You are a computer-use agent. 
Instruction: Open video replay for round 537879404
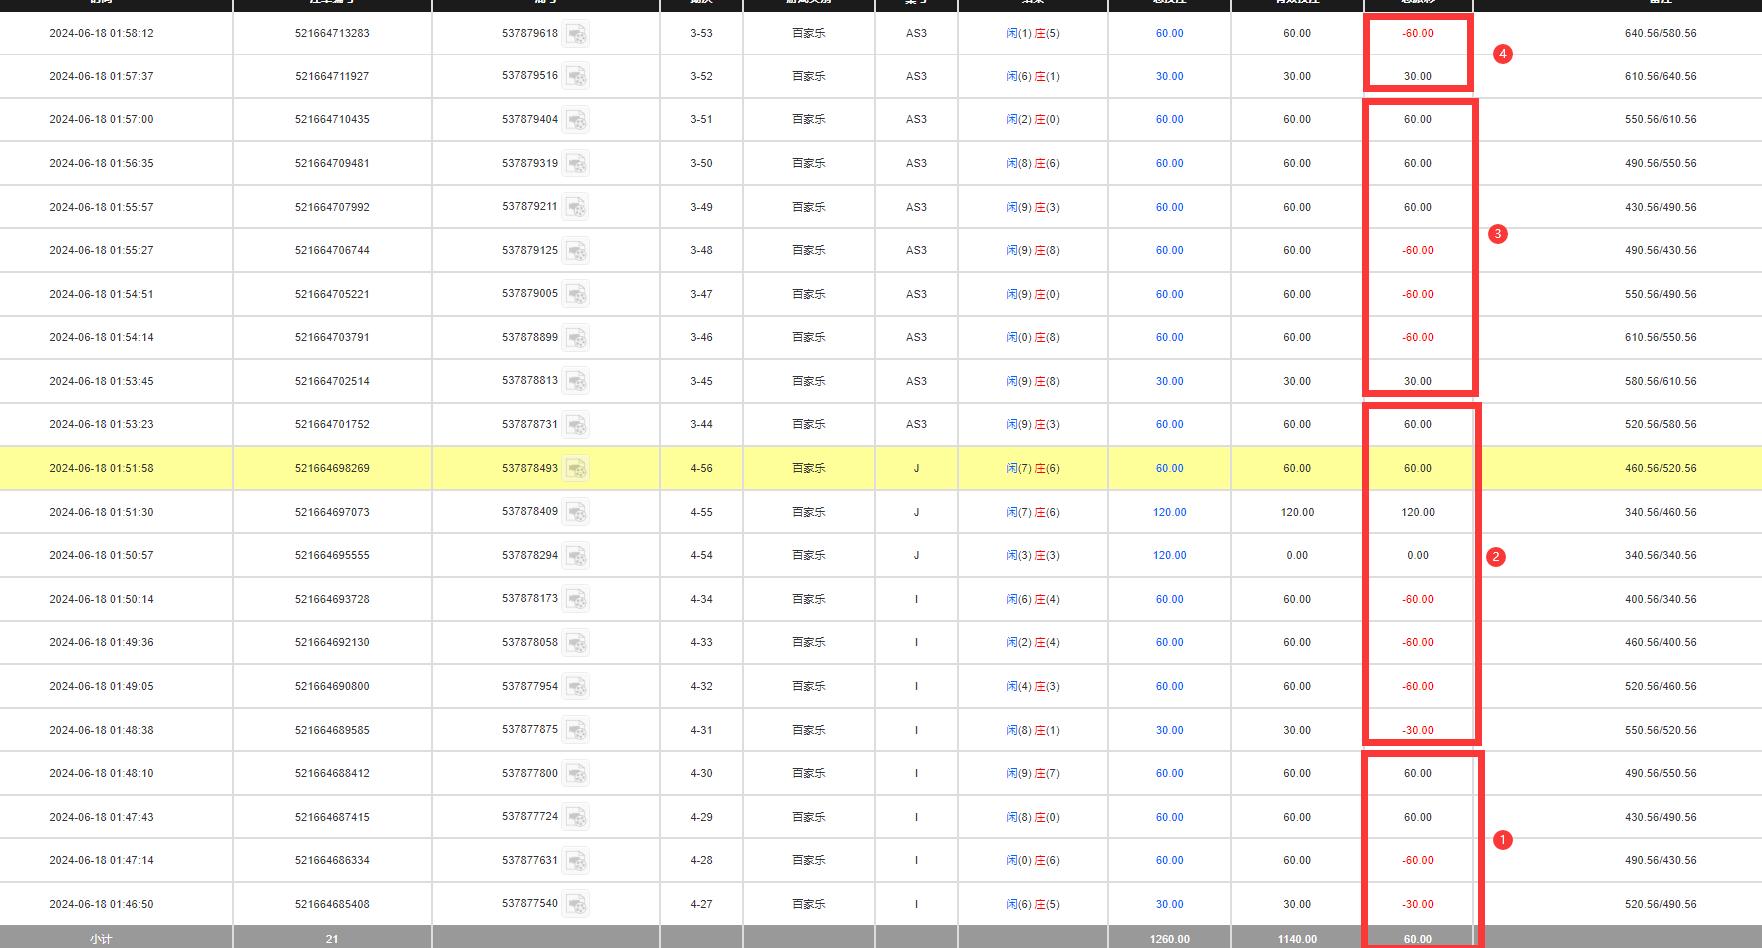coord(576,120)
